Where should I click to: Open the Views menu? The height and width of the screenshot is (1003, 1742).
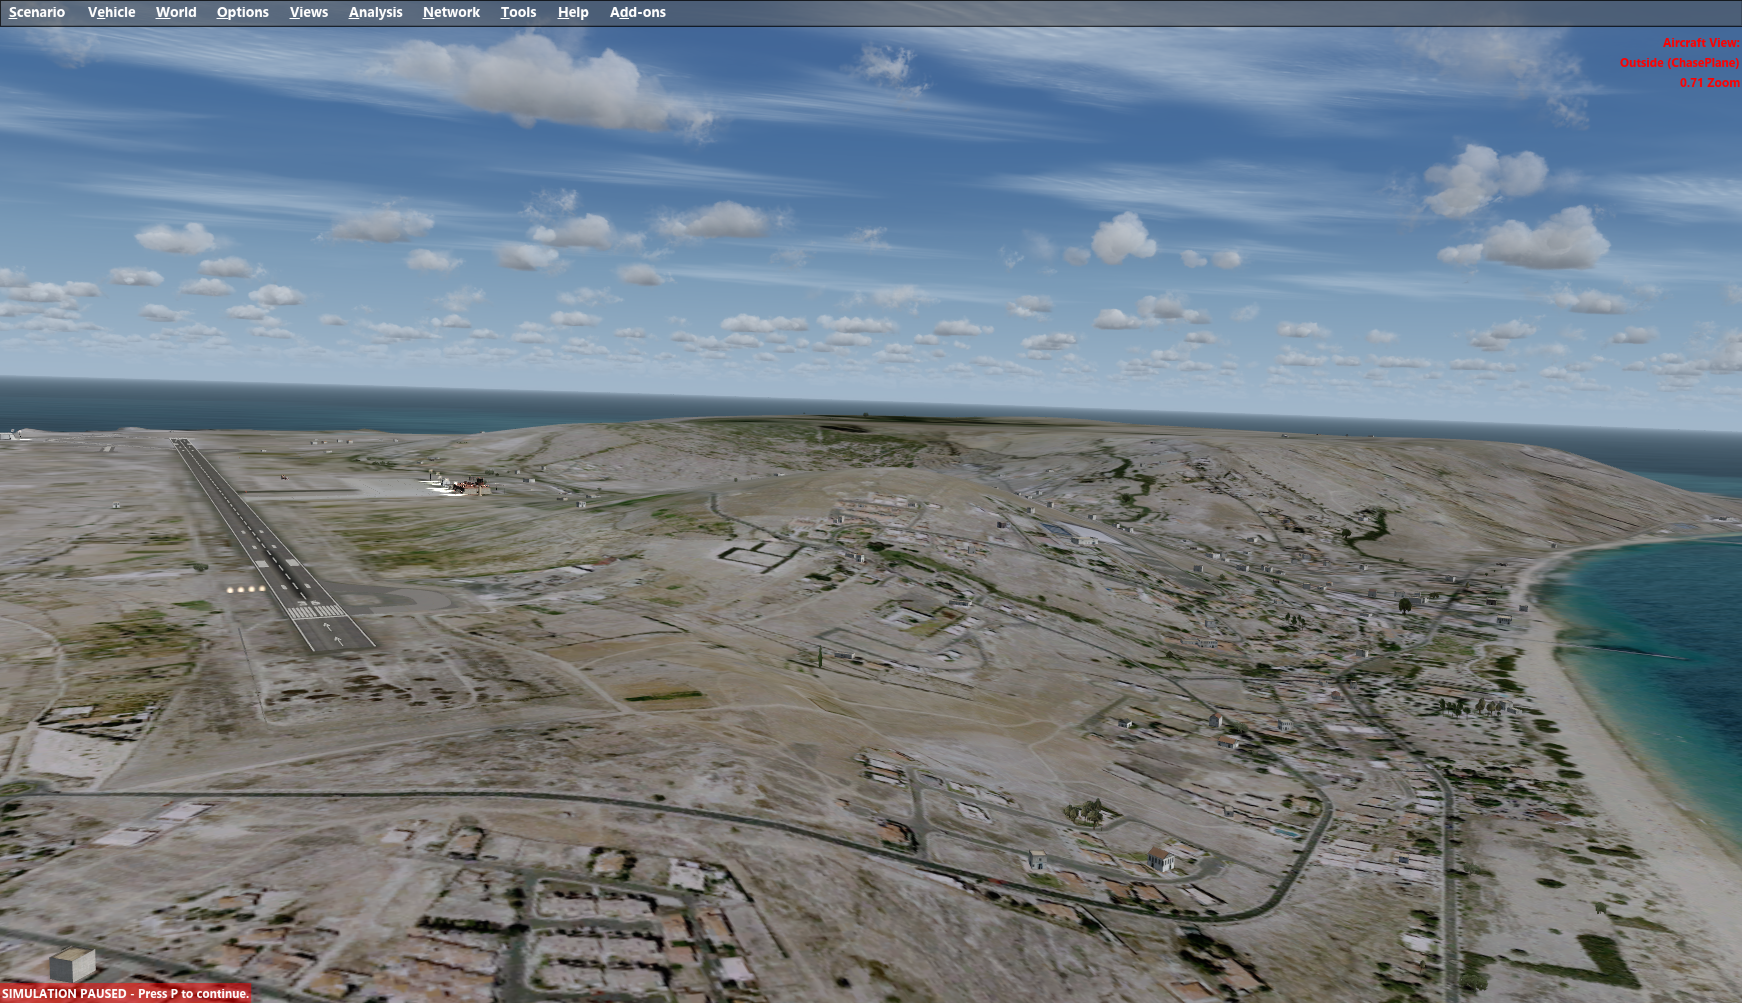click(309, 12)
